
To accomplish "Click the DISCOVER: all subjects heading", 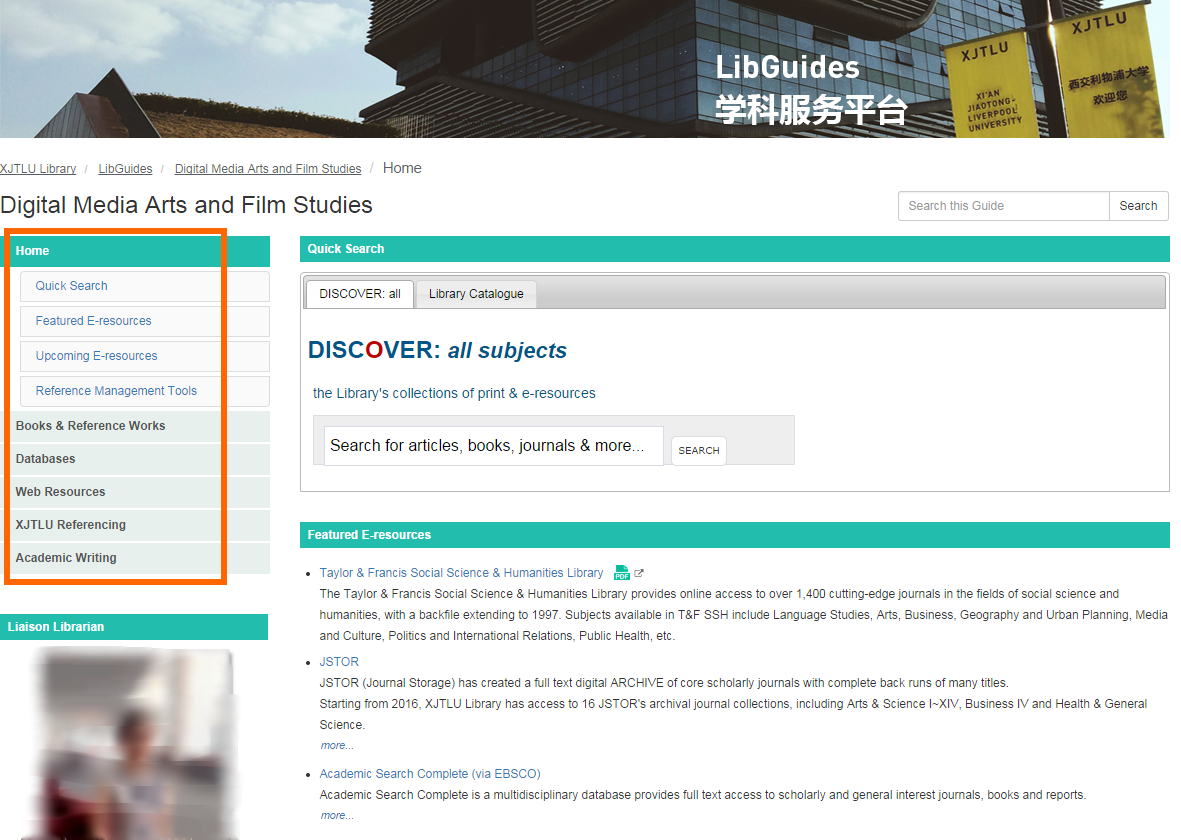I will 437,350.
